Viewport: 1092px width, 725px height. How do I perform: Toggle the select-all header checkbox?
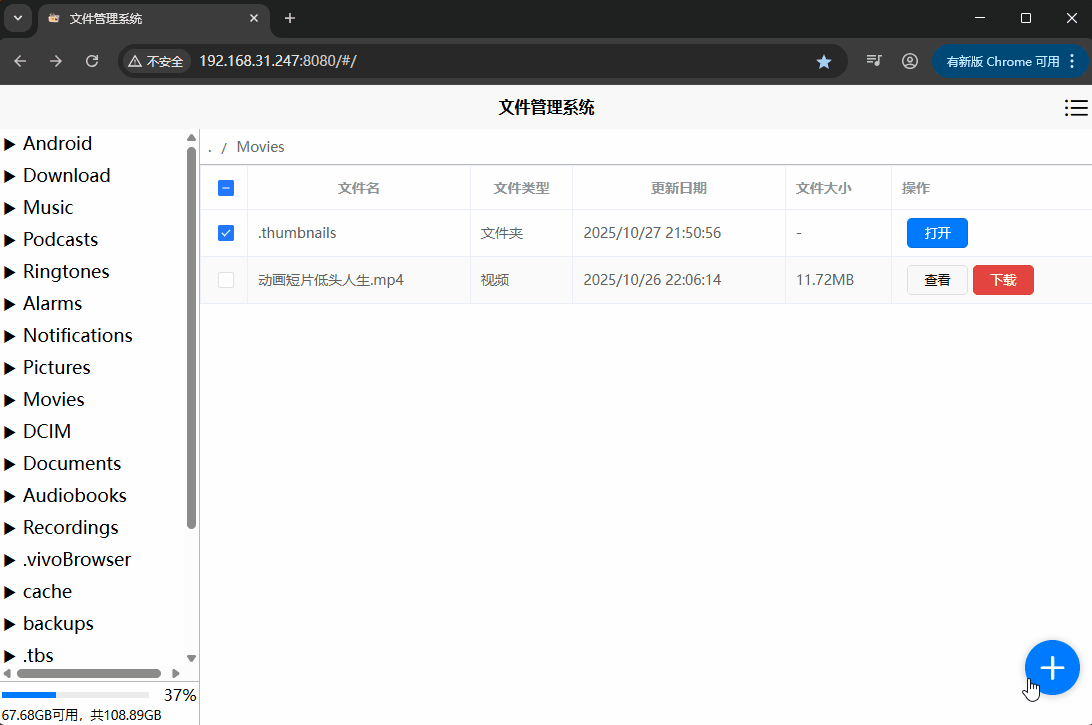(226, 188)
